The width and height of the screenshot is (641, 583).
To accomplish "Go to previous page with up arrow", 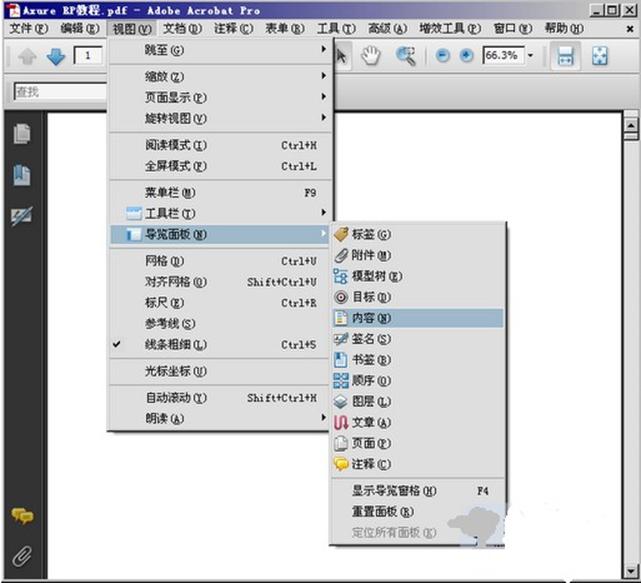I will click(x=27, y=56).
